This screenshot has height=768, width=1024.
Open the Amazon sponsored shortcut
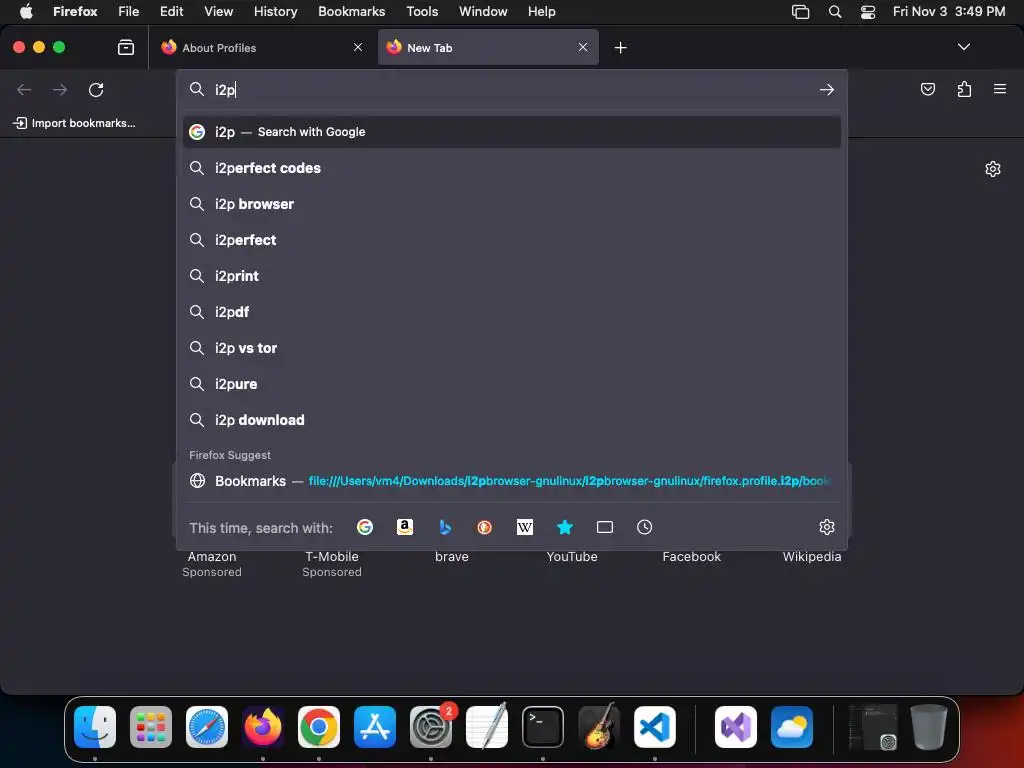tap(212, 564)
